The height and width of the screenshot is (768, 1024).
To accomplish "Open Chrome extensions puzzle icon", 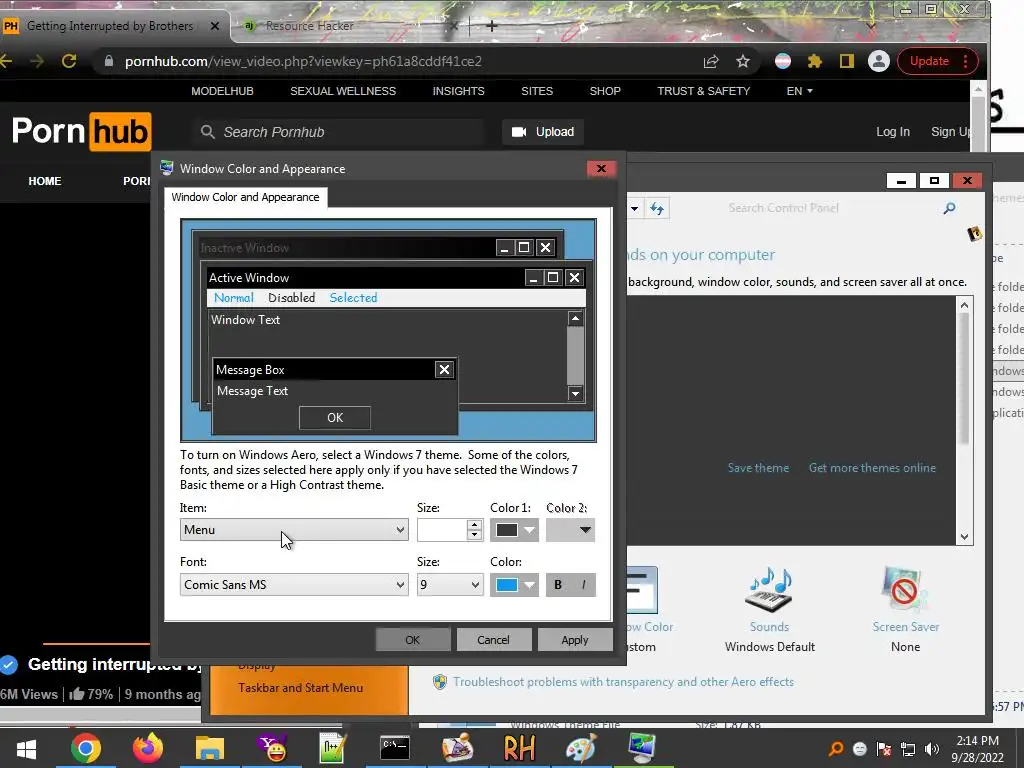I will 814,61.
